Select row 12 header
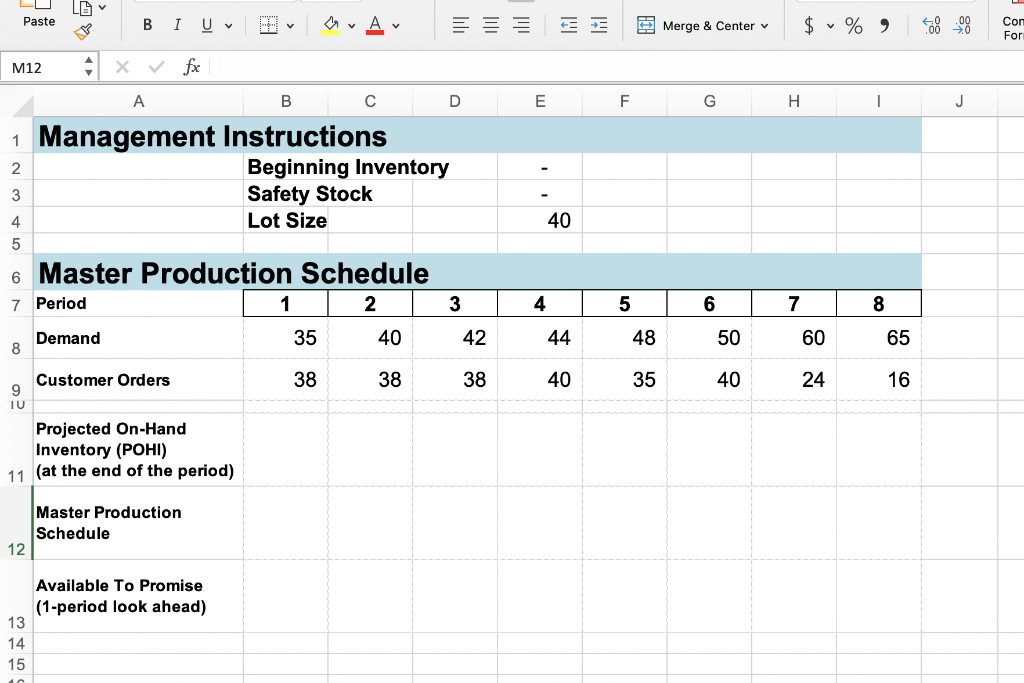Screen dimensions: 1024x683 (16, 523)
